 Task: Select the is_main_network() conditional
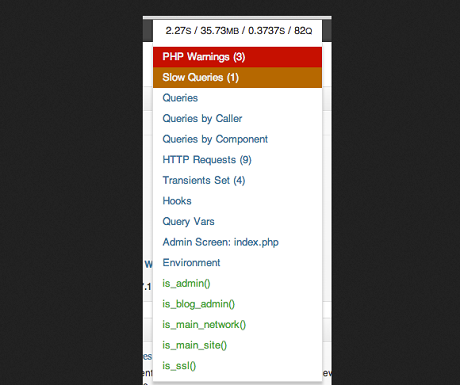click(x=237, y=325)
